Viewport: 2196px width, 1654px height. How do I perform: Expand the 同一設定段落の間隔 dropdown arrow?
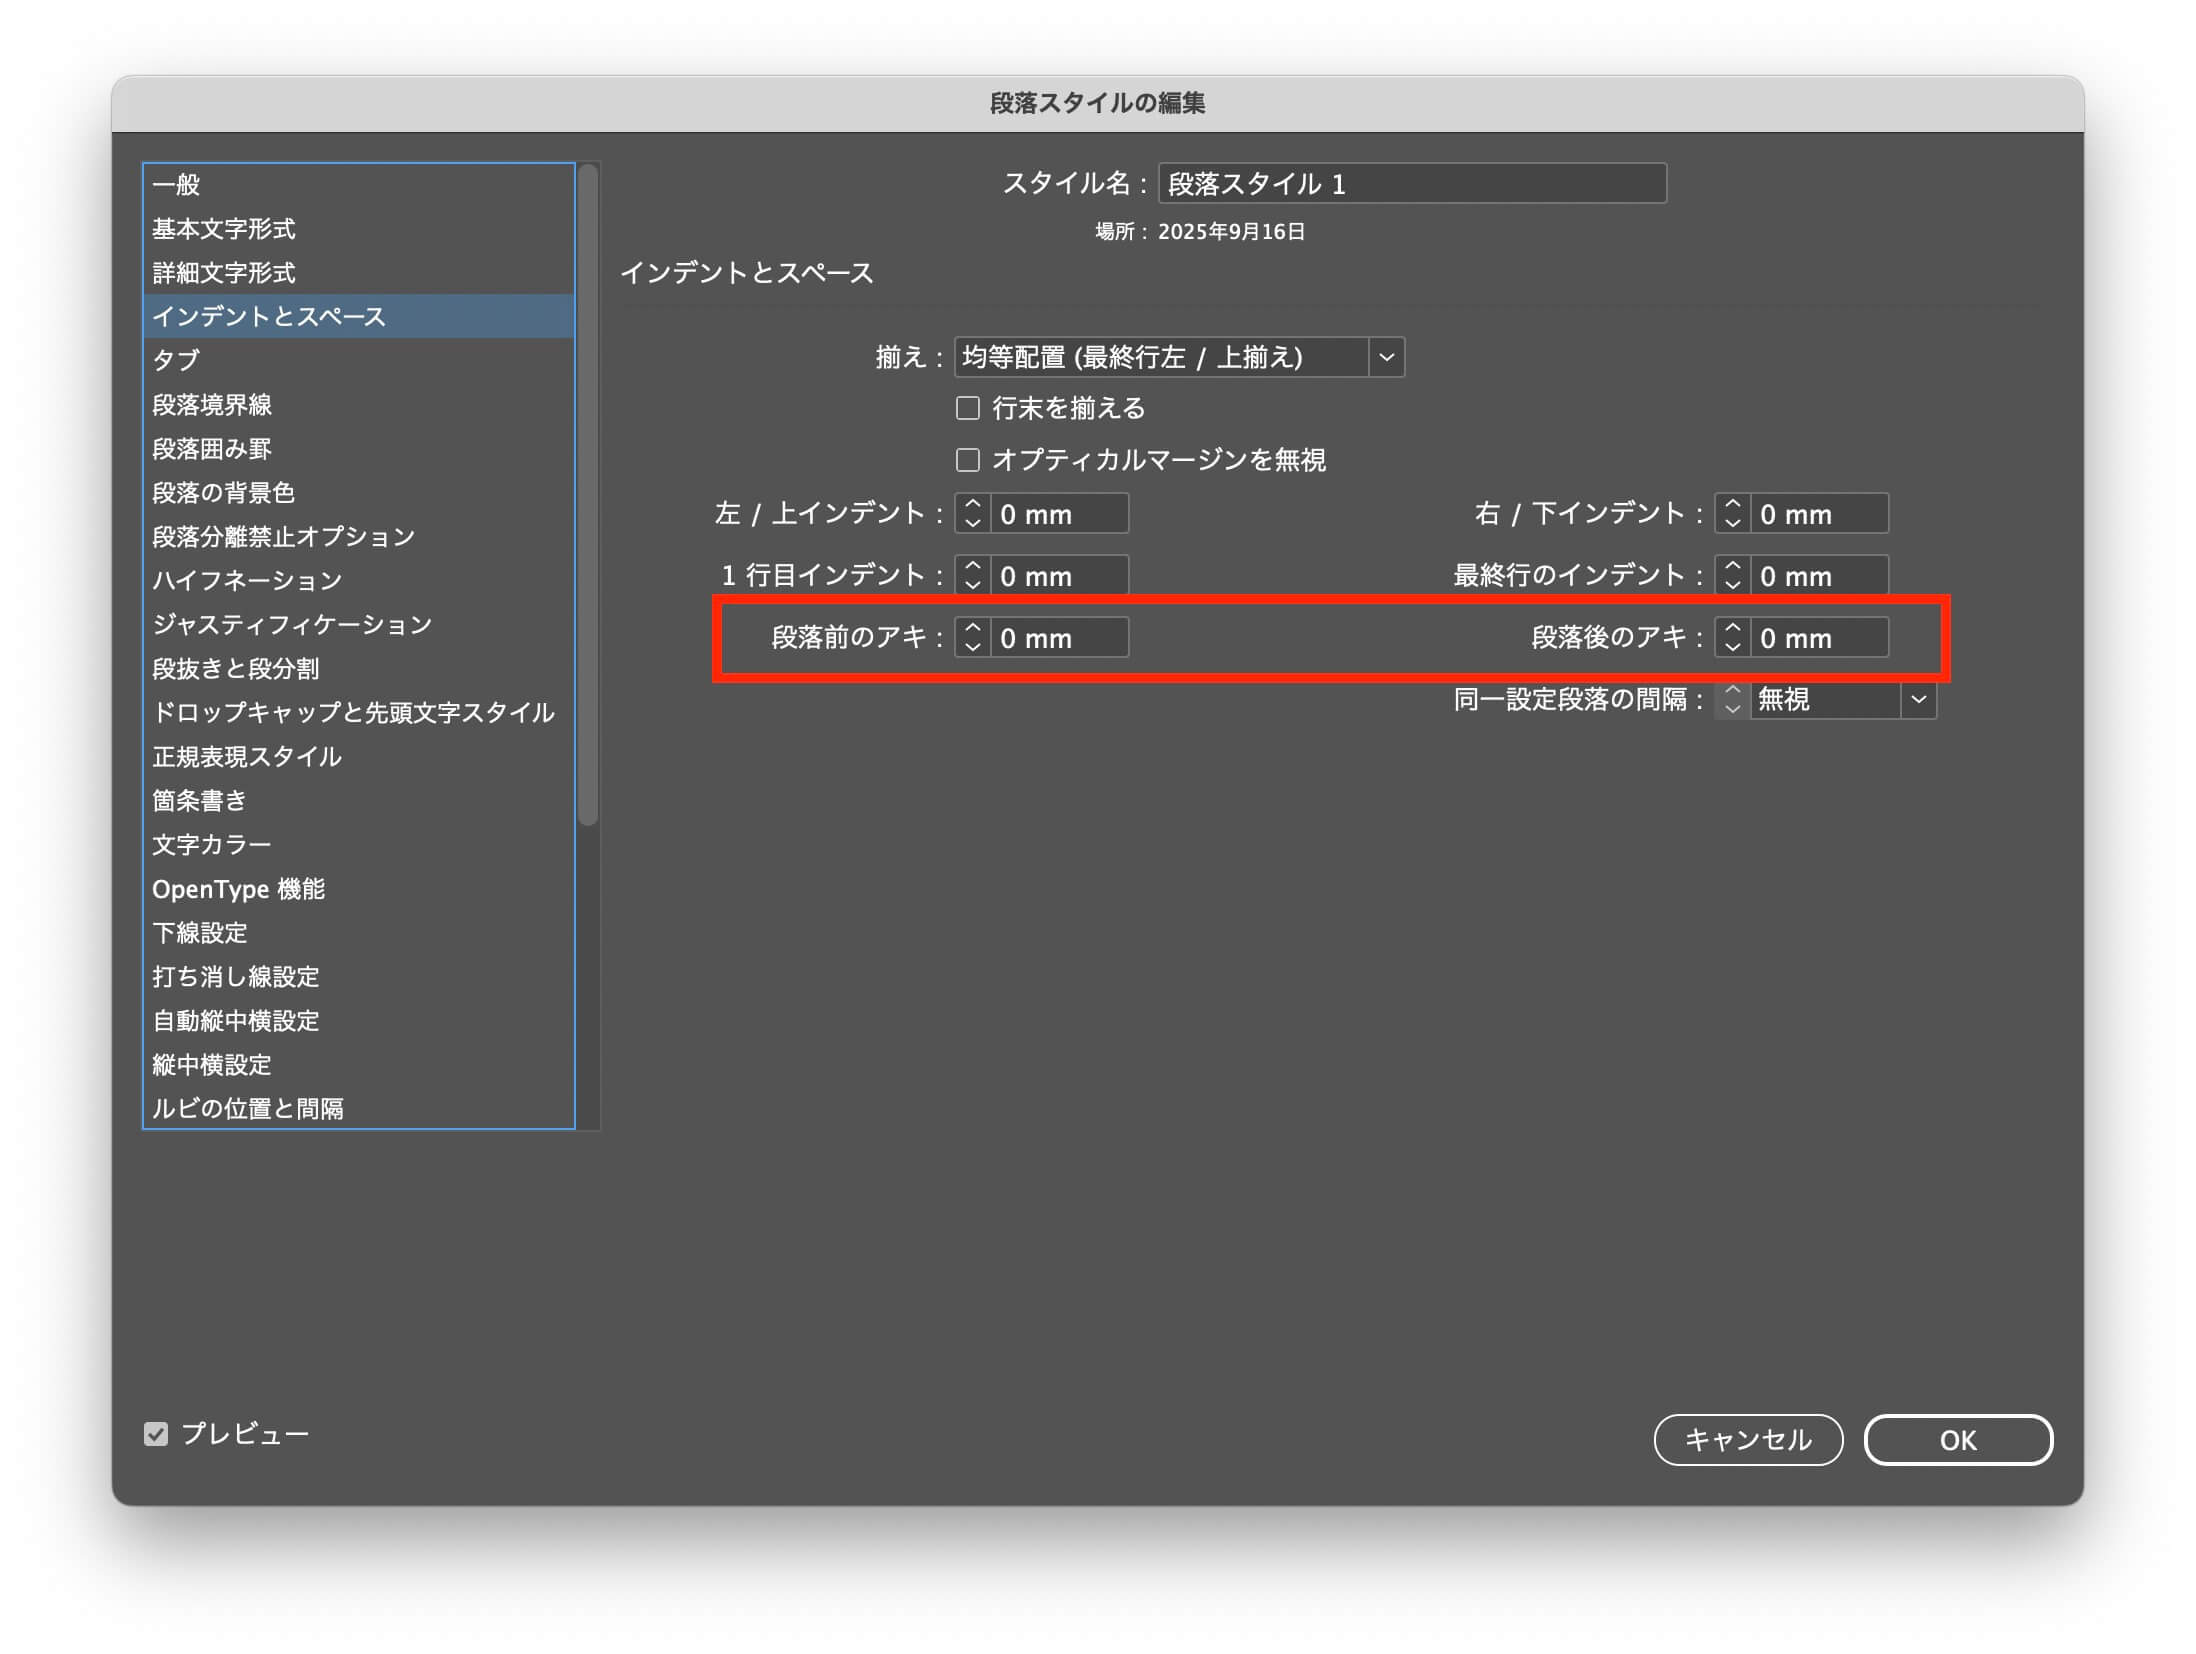click(x=1918, y=699)
